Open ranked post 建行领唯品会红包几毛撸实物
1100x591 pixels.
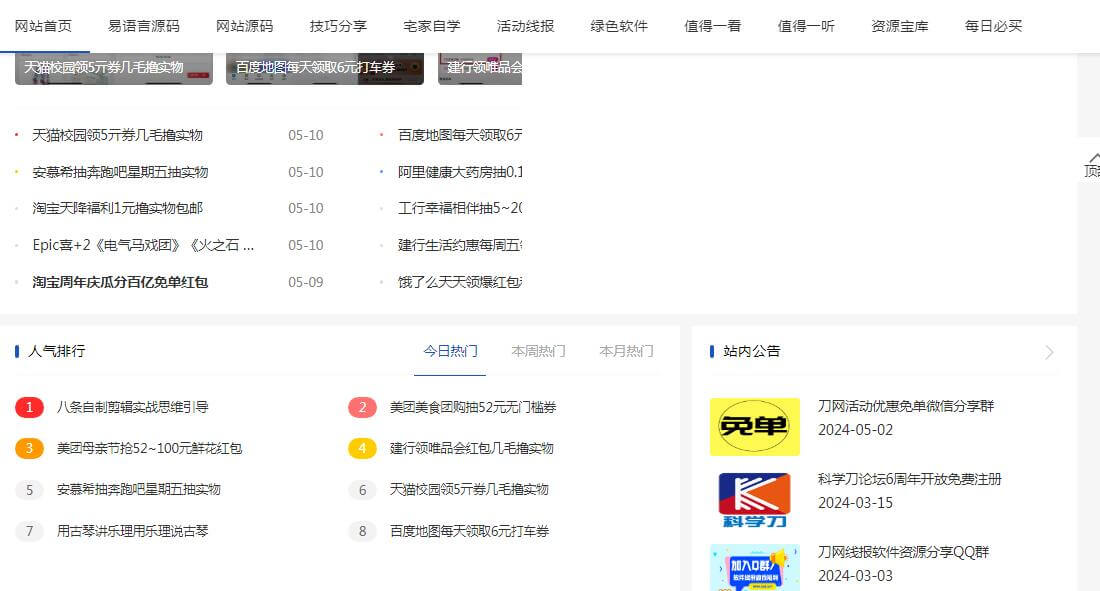[471, 448]
